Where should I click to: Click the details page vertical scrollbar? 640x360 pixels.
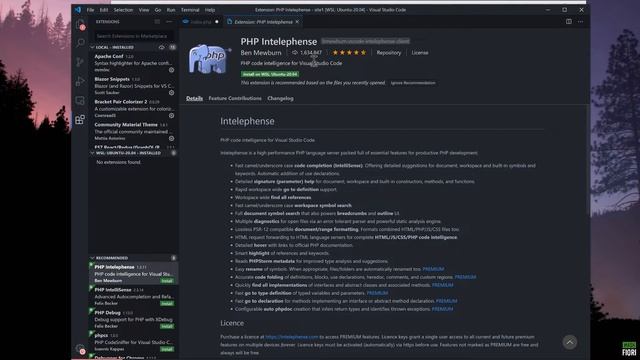click(588, 159)
